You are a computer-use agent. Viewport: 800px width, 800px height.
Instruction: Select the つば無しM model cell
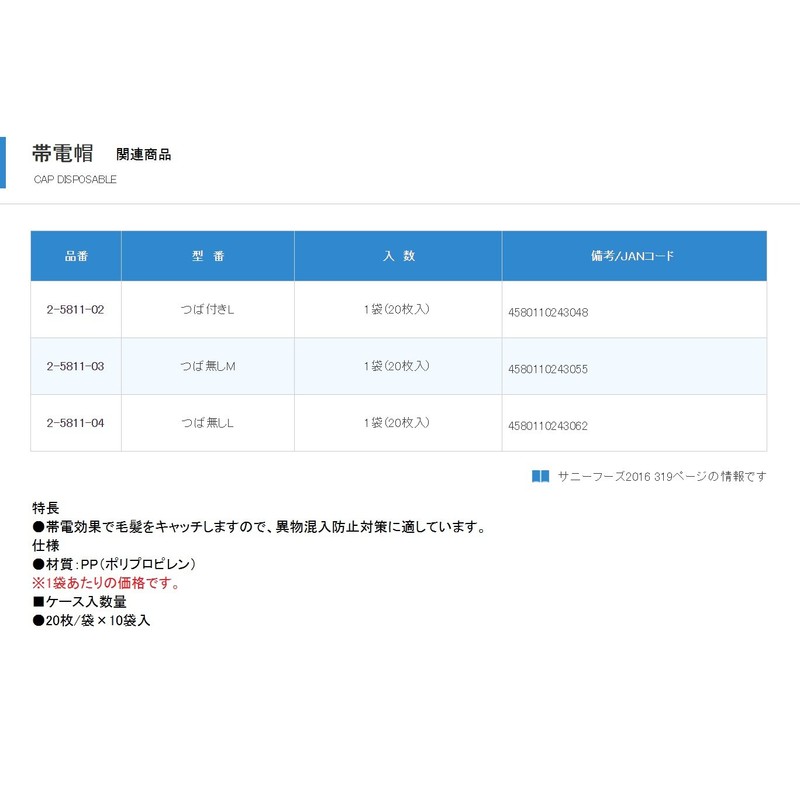click(x=207, y=367)
